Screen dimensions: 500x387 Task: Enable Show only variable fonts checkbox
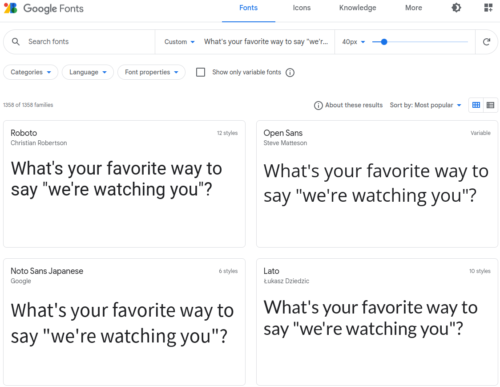[x=200, y=72]
